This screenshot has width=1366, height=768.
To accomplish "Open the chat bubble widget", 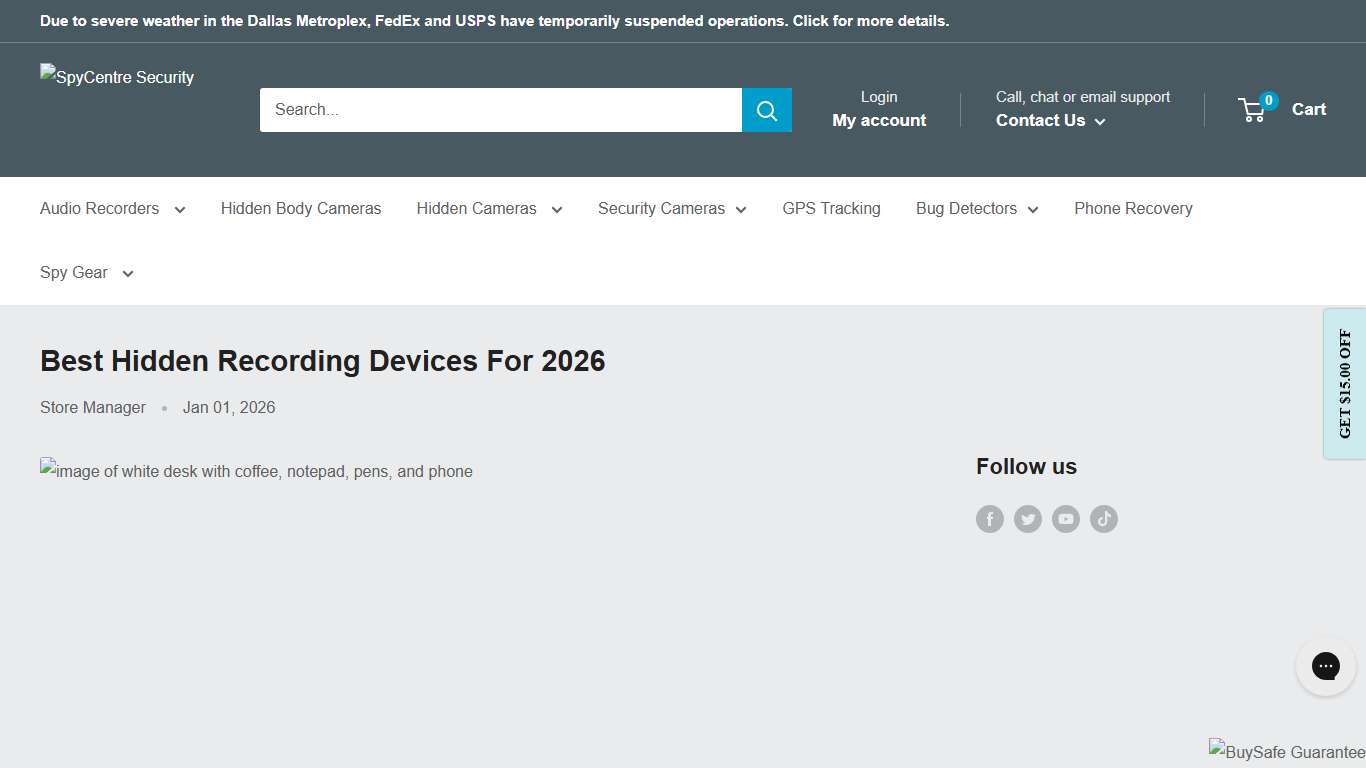I will pos(1325,665).
